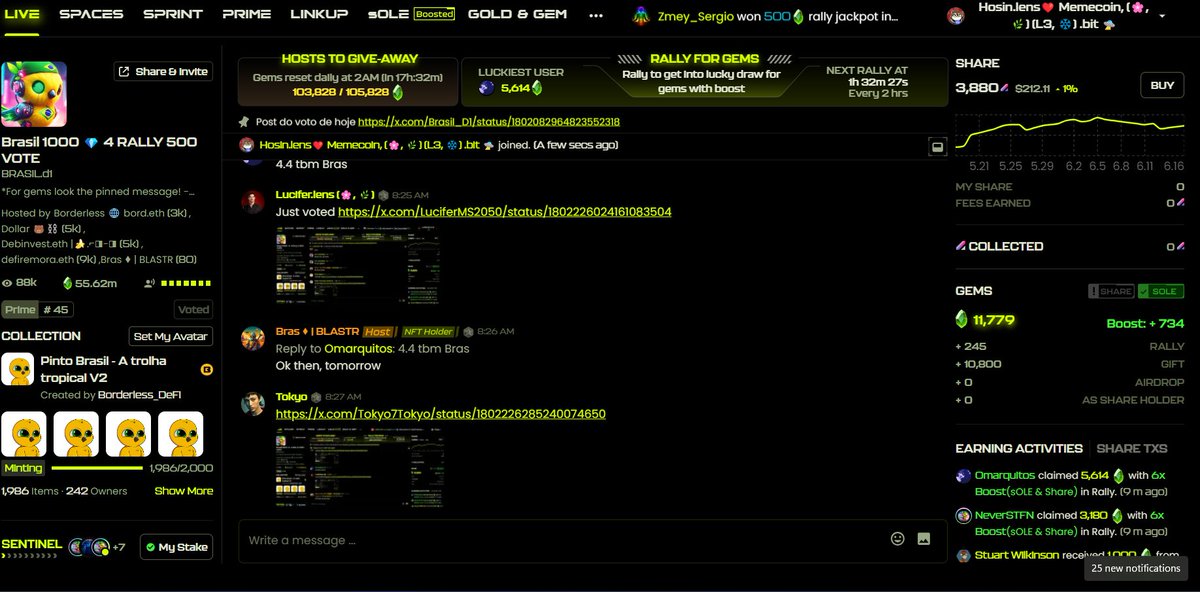Image resolution: width=1200 pixels, height=592 pixels.
Task: Toggle the SOLE gems filter
Action: coord(1160,291)
